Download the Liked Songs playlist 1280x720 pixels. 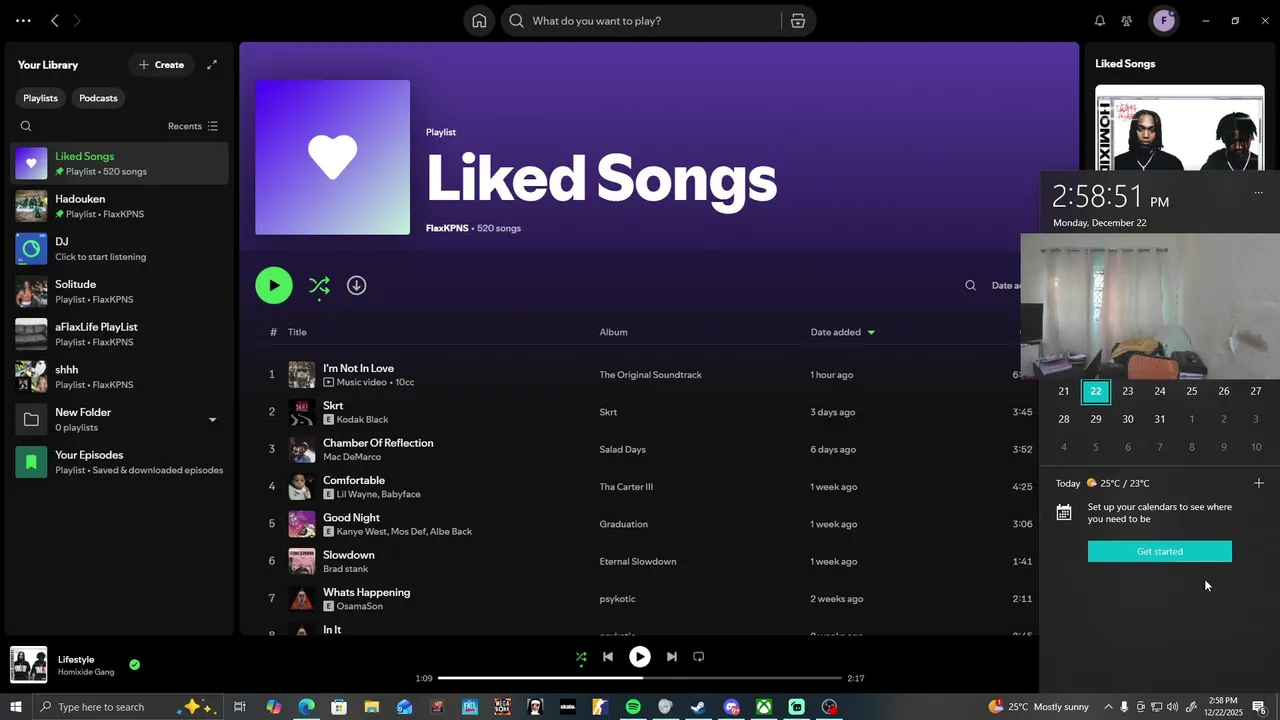click(x=357, y=286)
